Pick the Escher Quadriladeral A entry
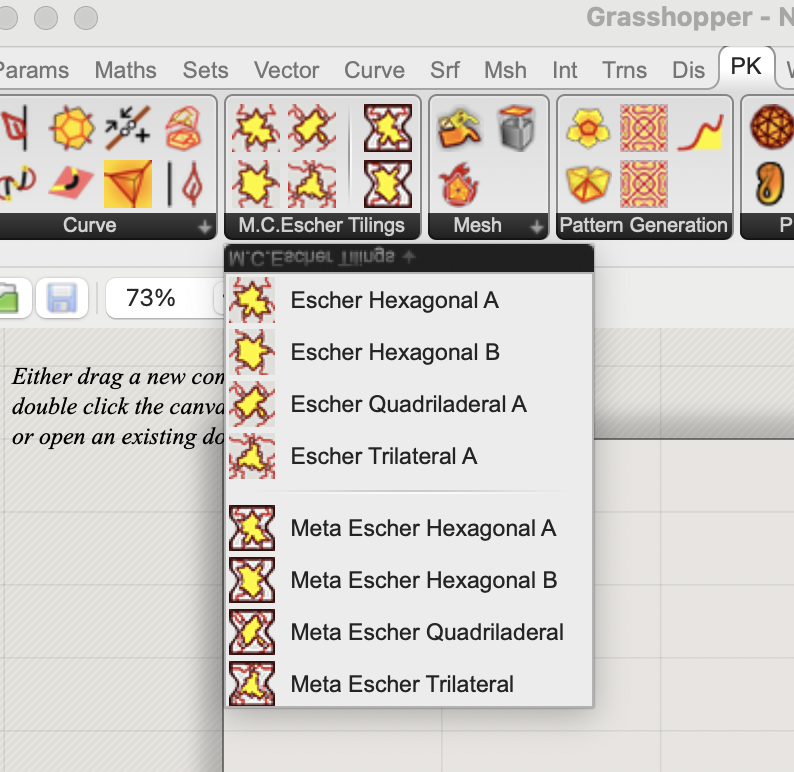Image resolution: width=794 pixels, height=772 pixels. pyautogui.click(x=408, y=404)
